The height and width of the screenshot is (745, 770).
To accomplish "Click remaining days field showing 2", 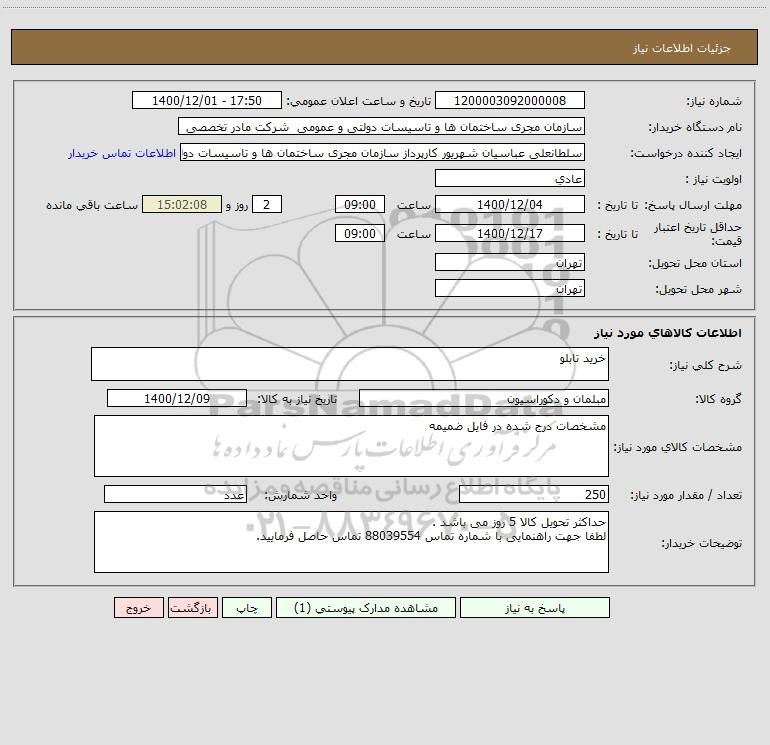I will [267, 204].
